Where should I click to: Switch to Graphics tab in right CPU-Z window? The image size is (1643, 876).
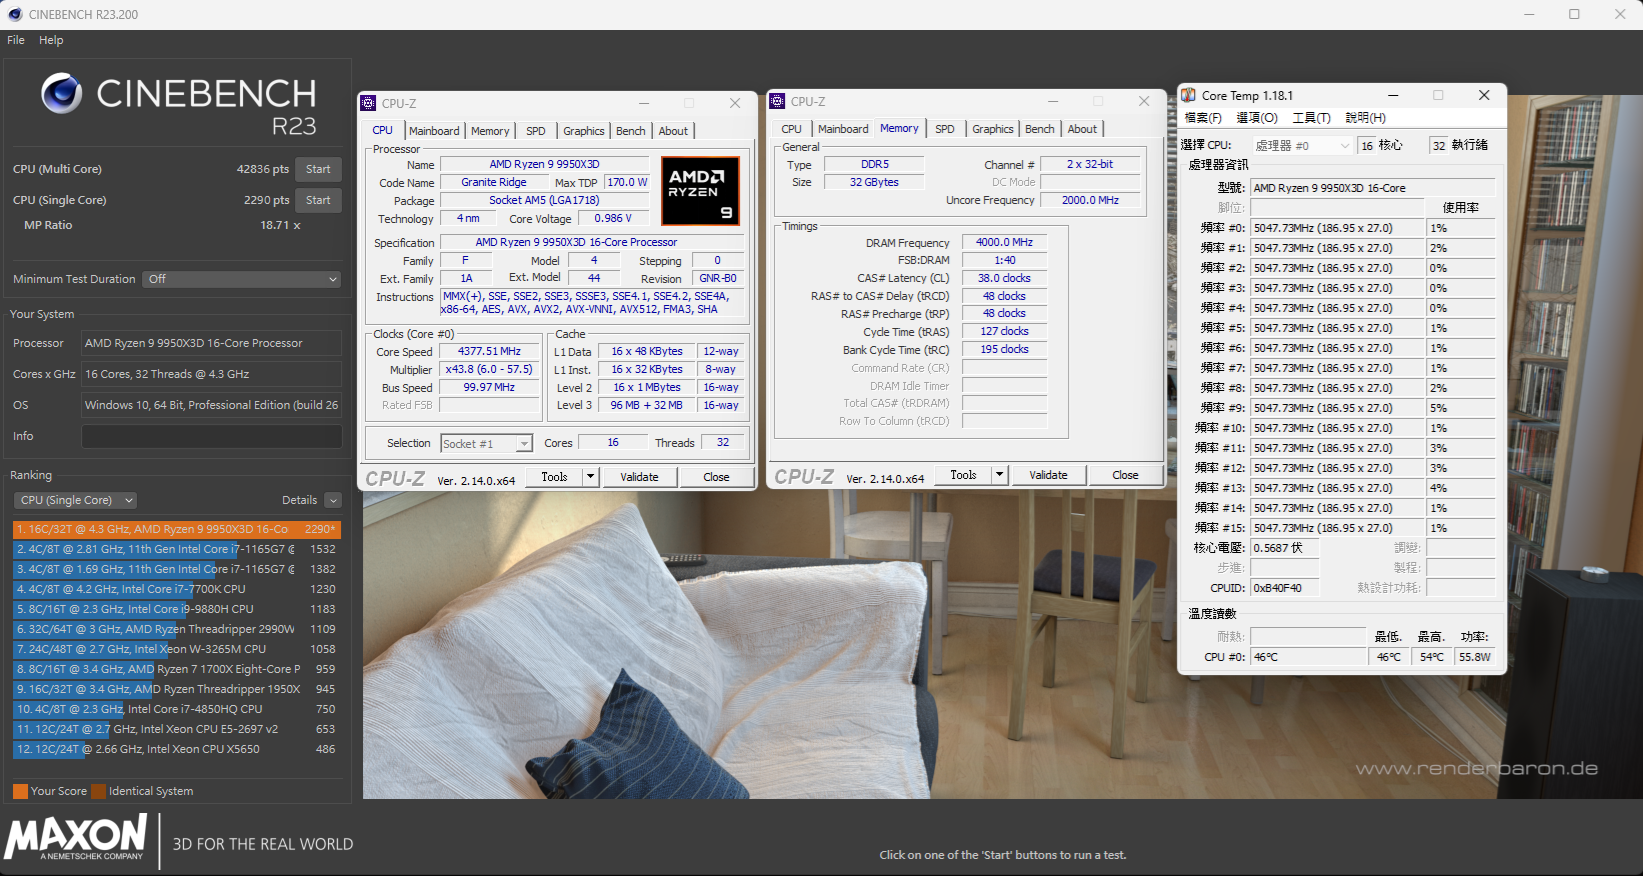(x=992, y=129)
